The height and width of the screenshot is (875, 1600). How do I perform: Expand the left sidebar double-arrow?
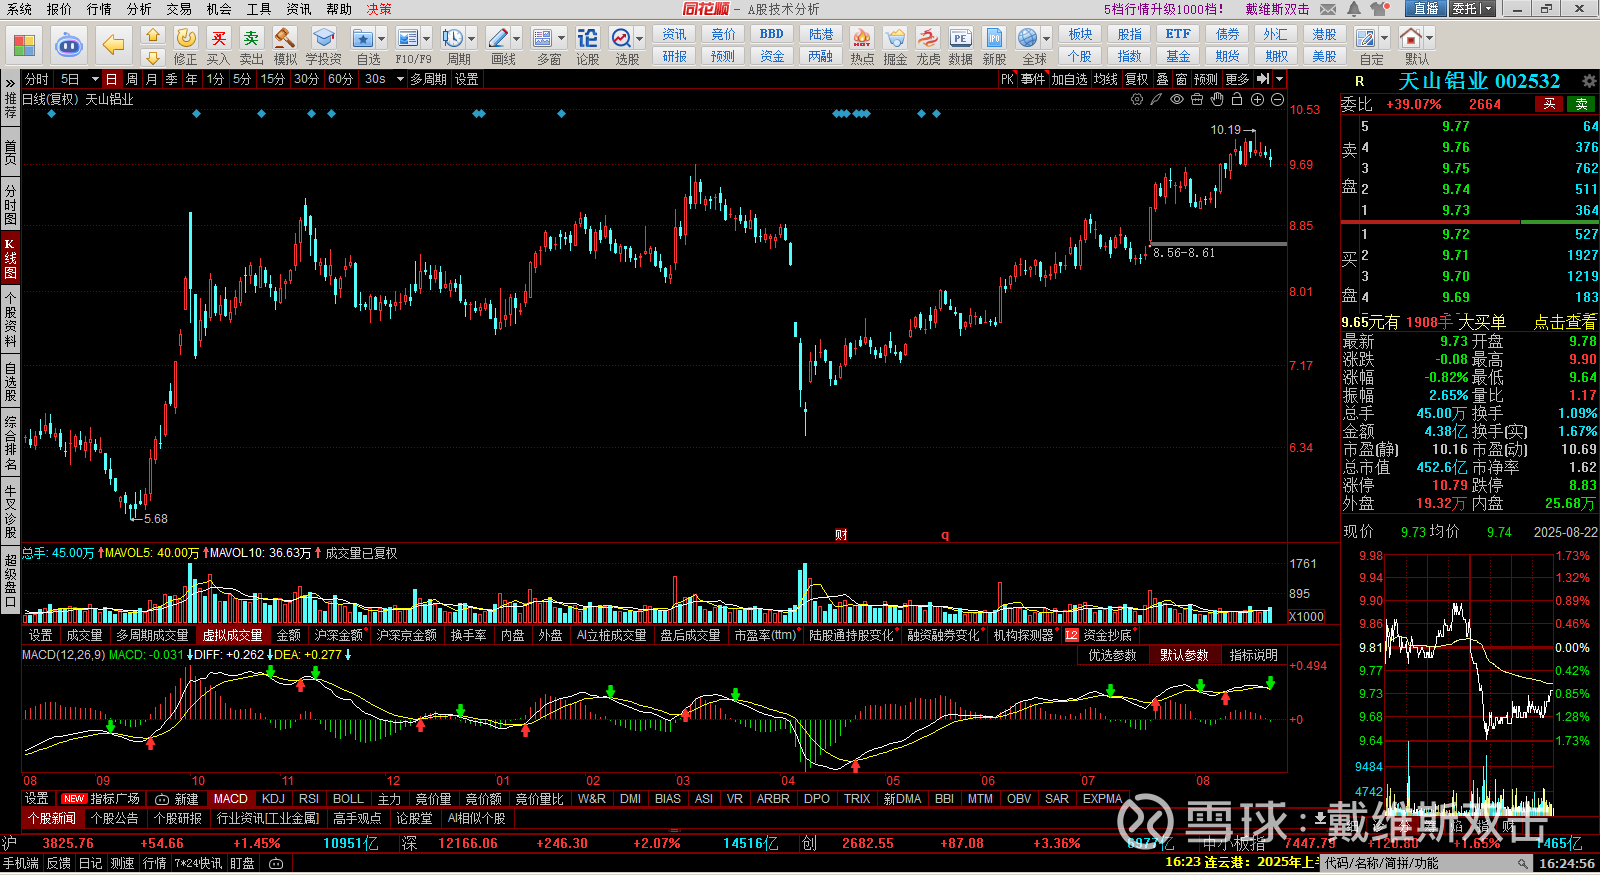(x=10, y=83)
